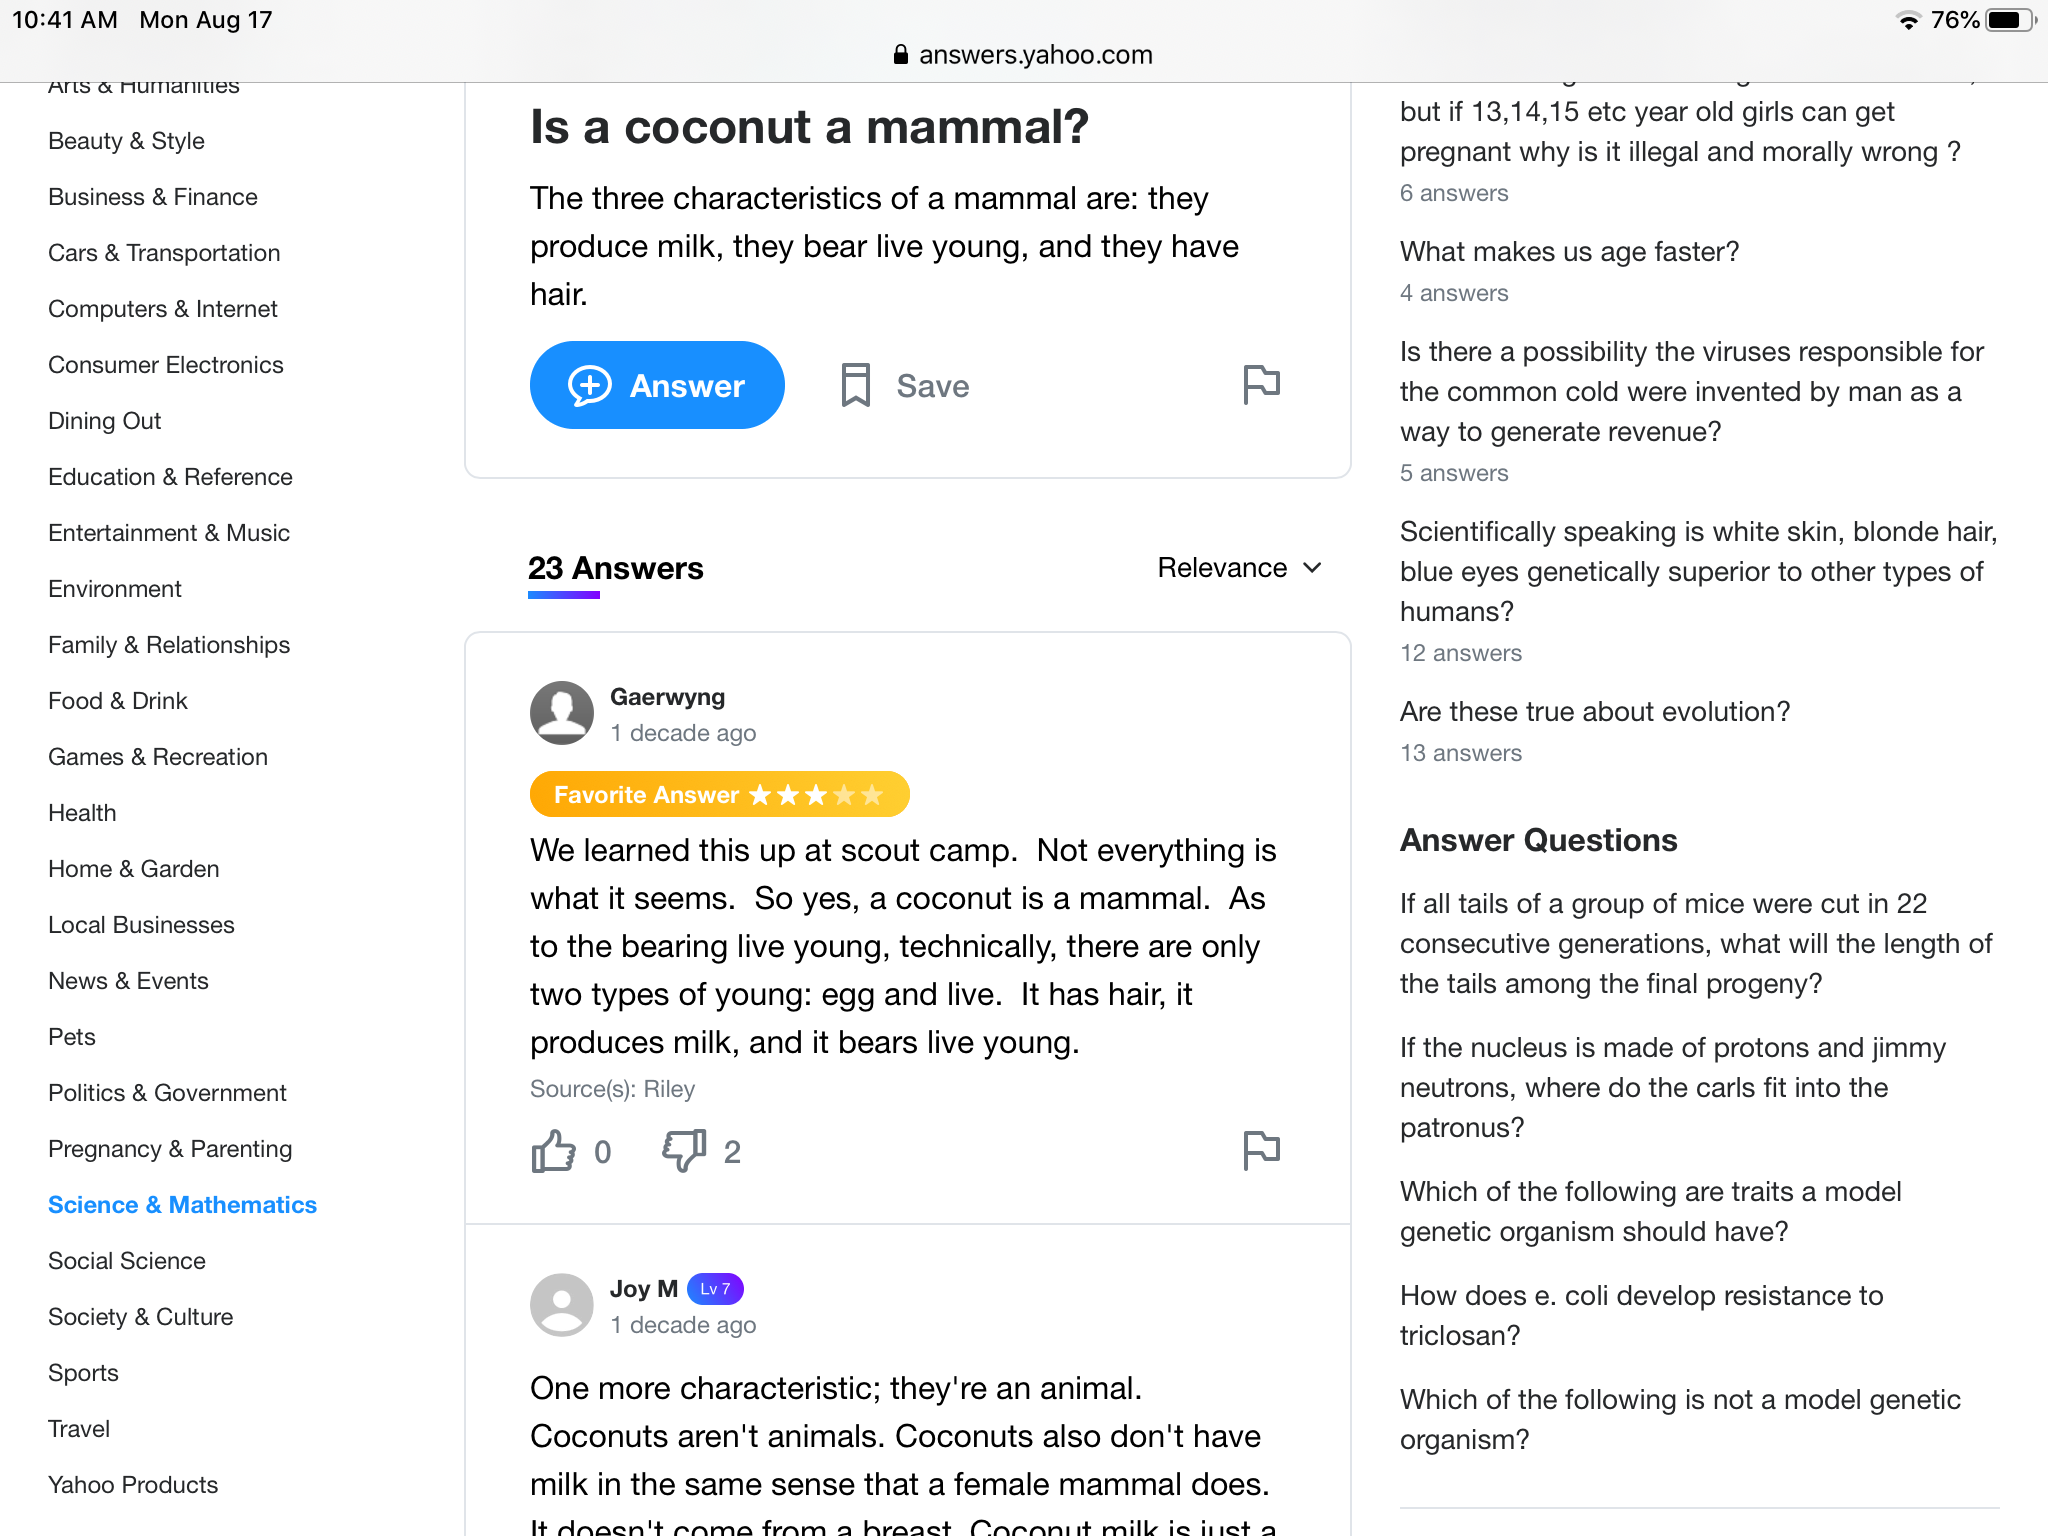Open Joy M's profile avatar
The height and width of the screenshot is (1536, 2048).
(x=562, y=1305)
